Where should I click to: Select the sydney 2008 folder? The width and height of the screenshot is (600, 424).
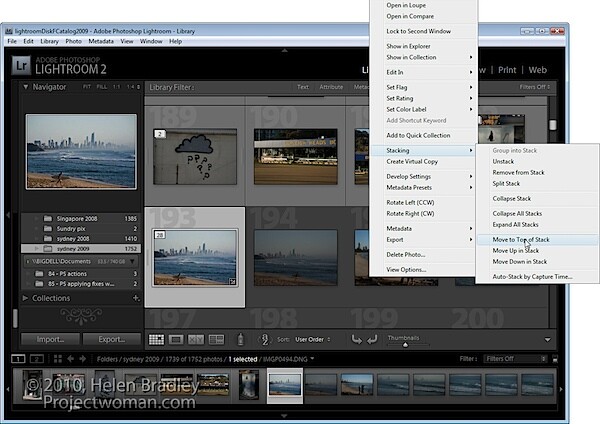point(81,238)
